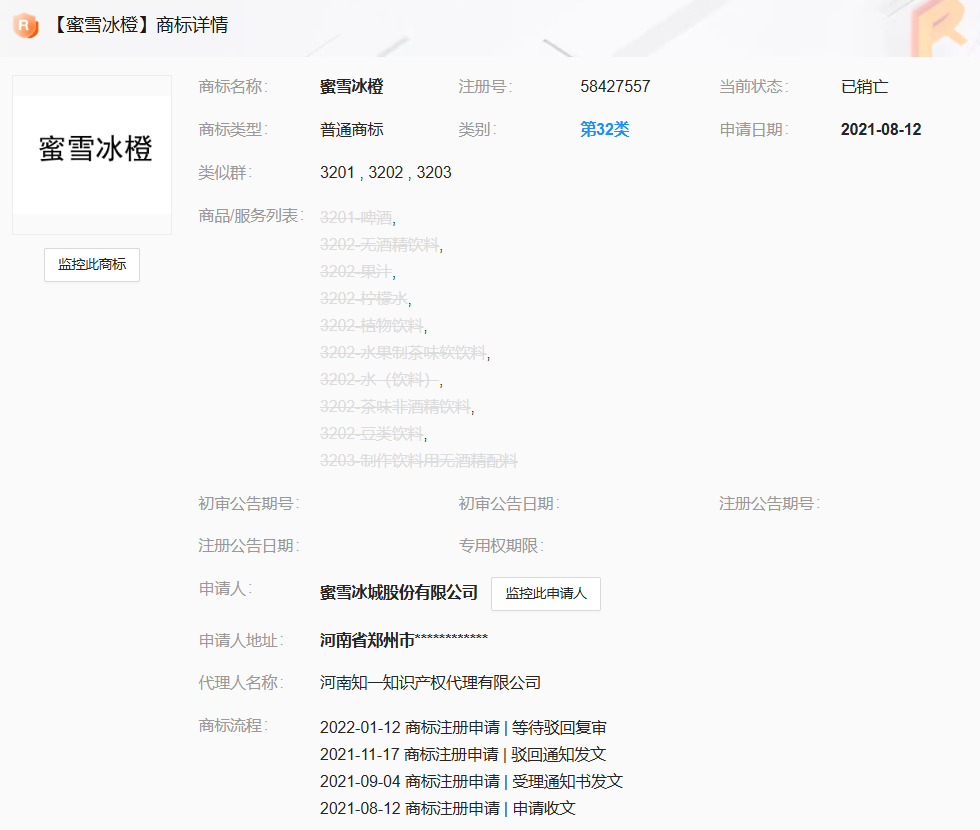The width and height of the screenshot is (980, 830).
Task: Click agent name 河南知一知识产权代理有限公司
Action: point(430,682)
